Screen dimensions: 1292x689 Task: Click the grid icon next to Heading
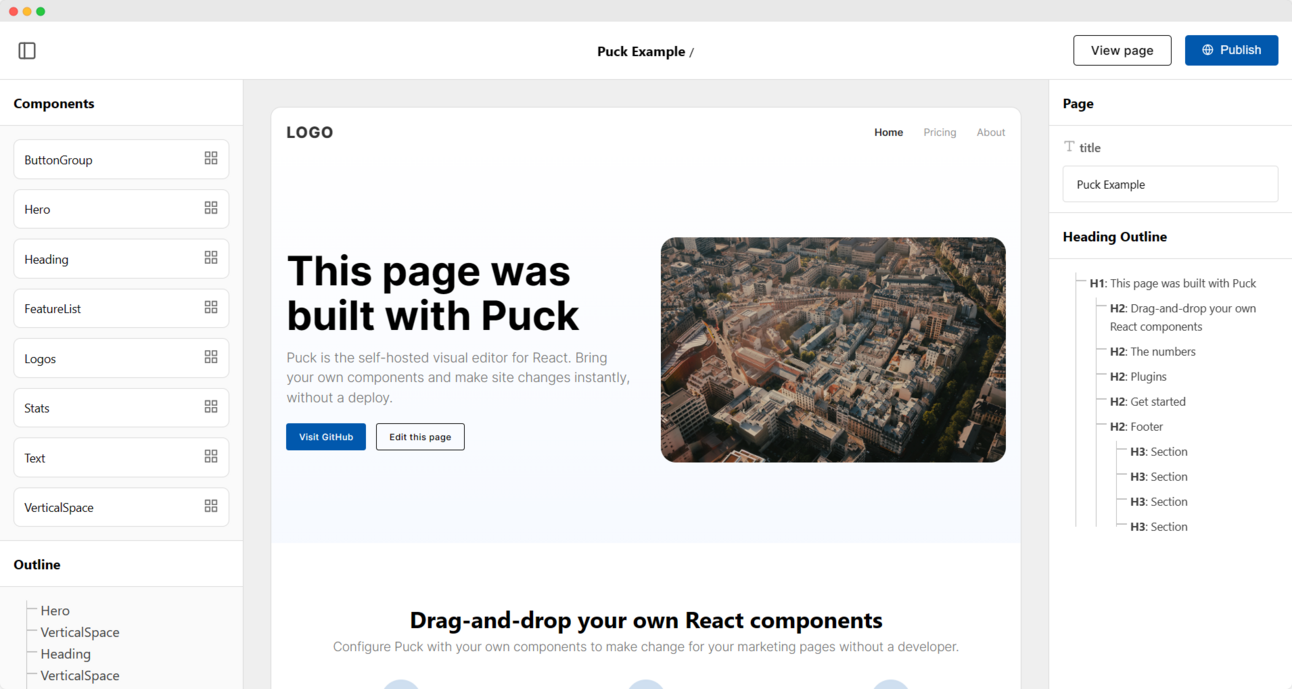(210, 257)
